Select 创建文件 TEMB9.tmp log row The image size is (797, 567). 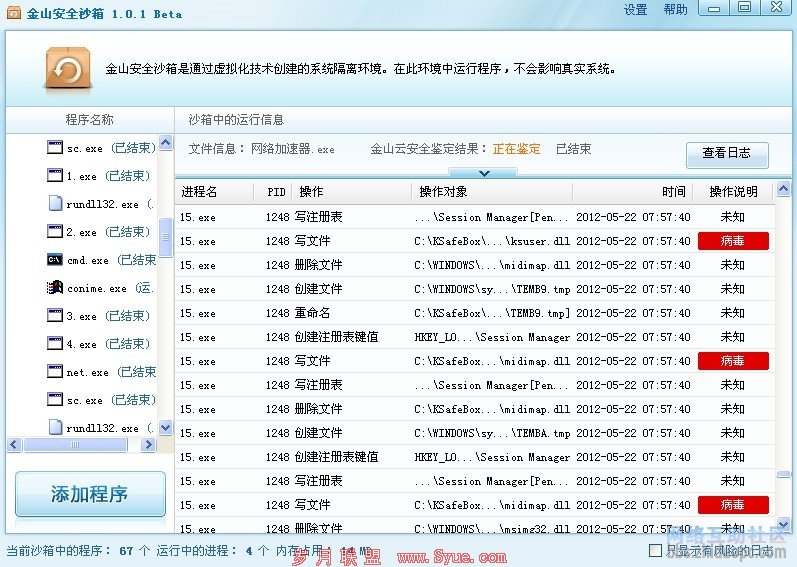[475, 289]
